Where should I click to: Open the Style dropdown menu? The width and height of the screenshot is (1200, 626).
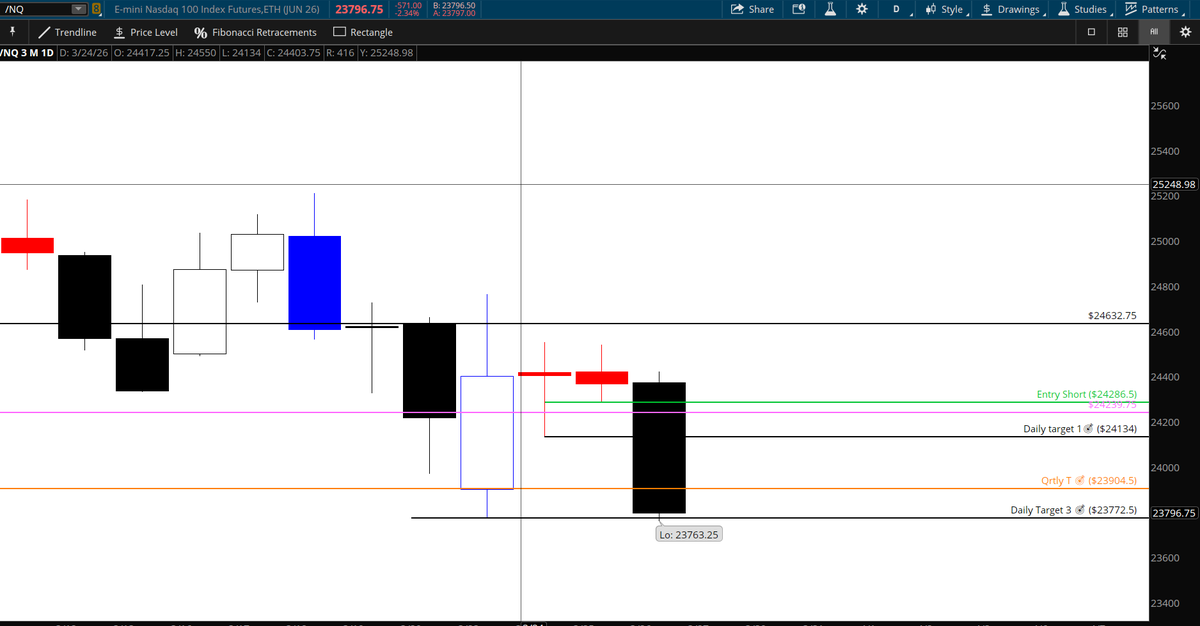click(x=945, y=9)
